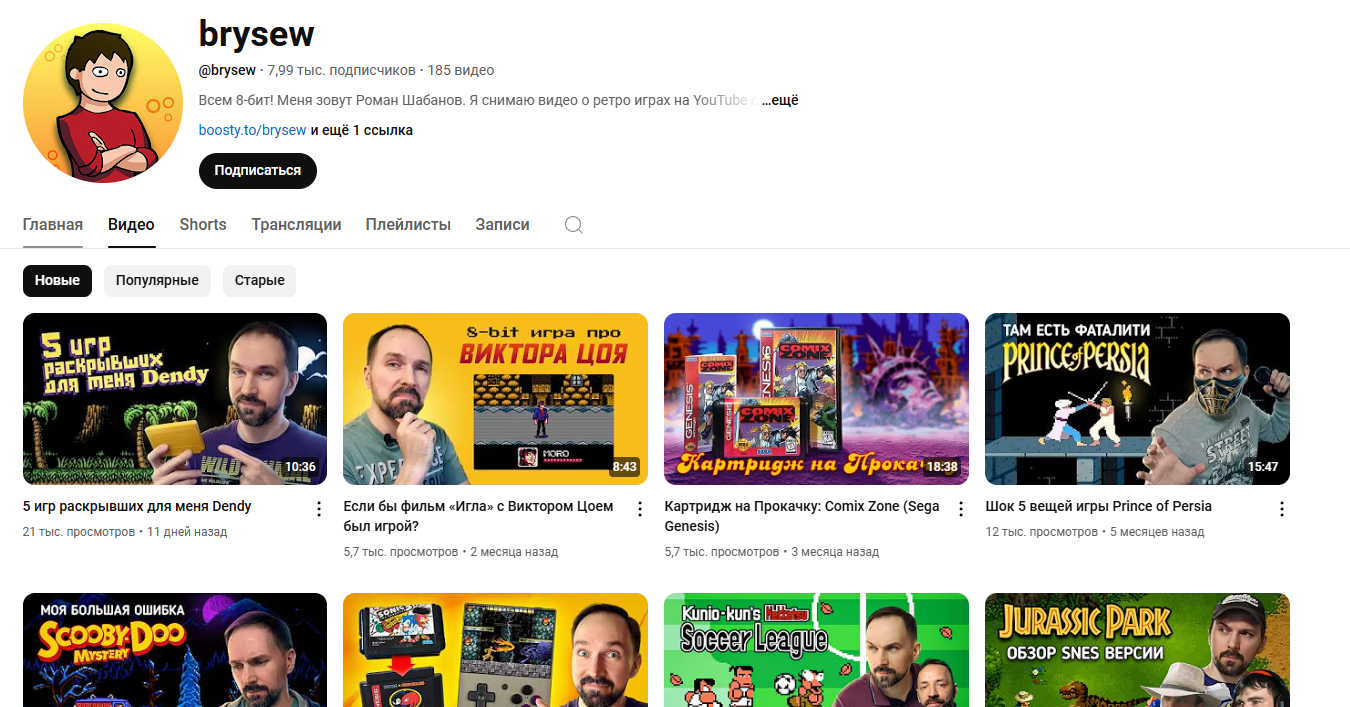The height and width of the screenshot is (707, 1350).
Task: Open options menu for '5 игр раскрывших для меня Dendy'
Action: tap(319, 509)
